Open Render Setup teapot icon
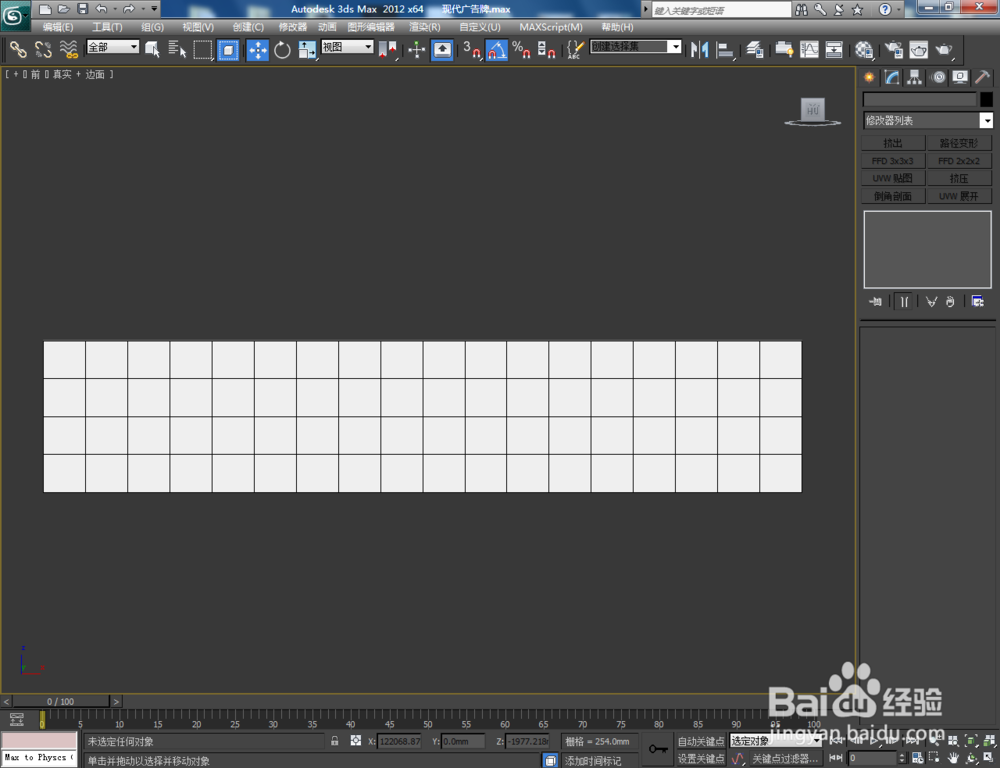The width and height of the screenshot is (1000, 768). coord(893,50)
